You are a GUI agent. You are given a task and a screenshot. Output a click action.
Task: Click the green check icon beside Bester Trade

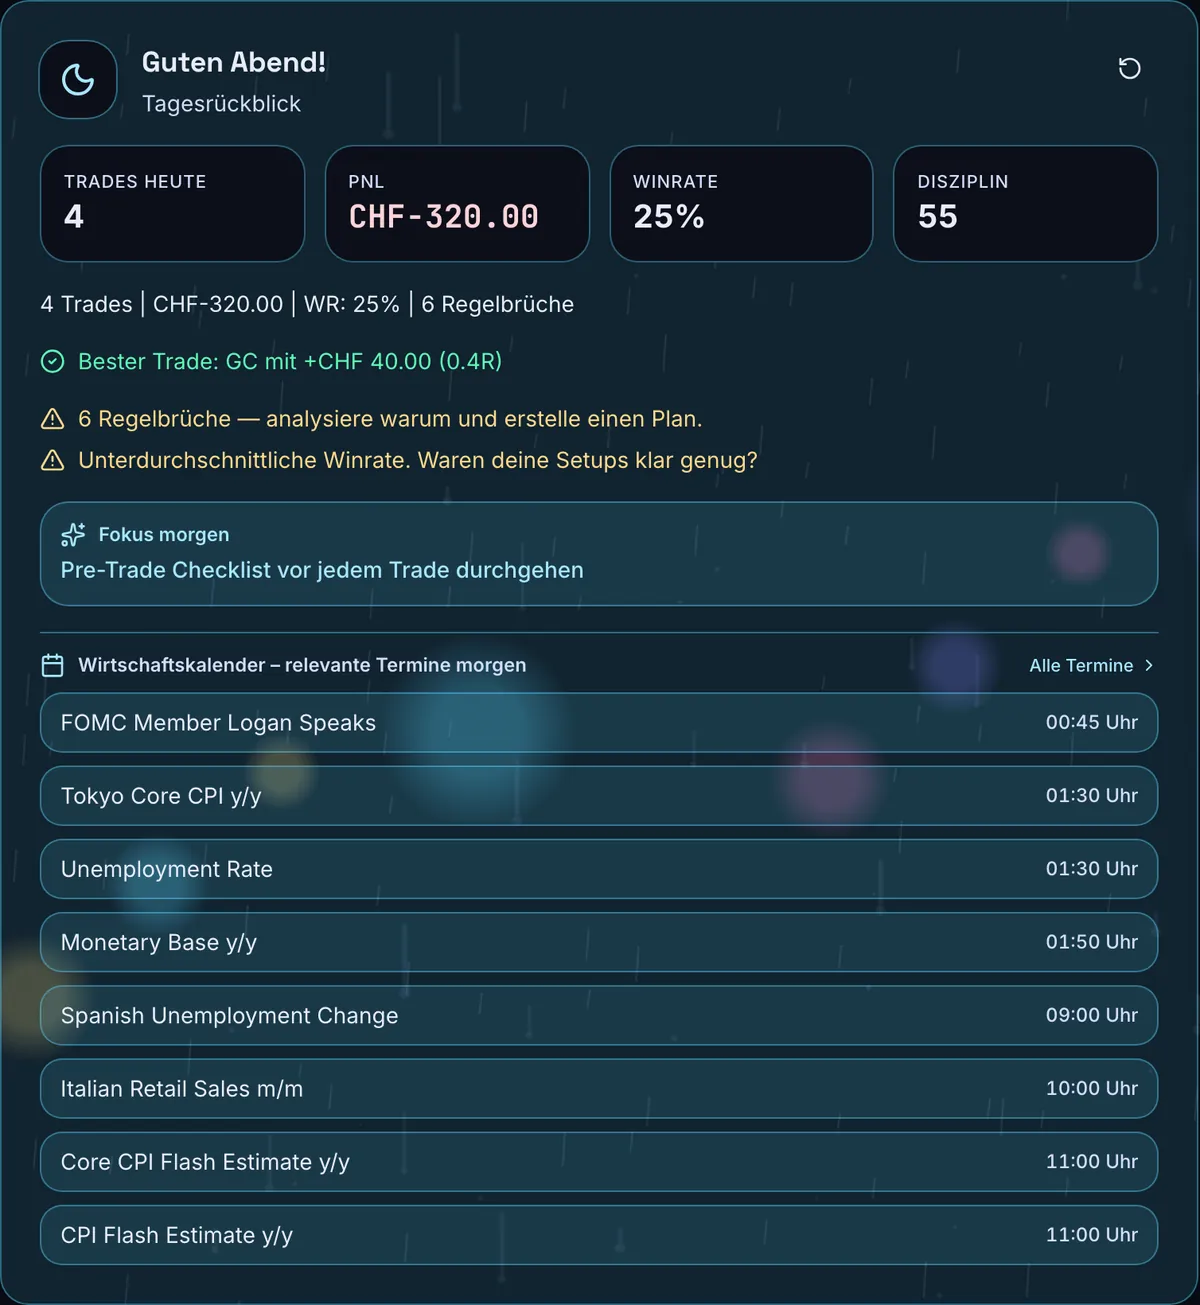(53, 361)
